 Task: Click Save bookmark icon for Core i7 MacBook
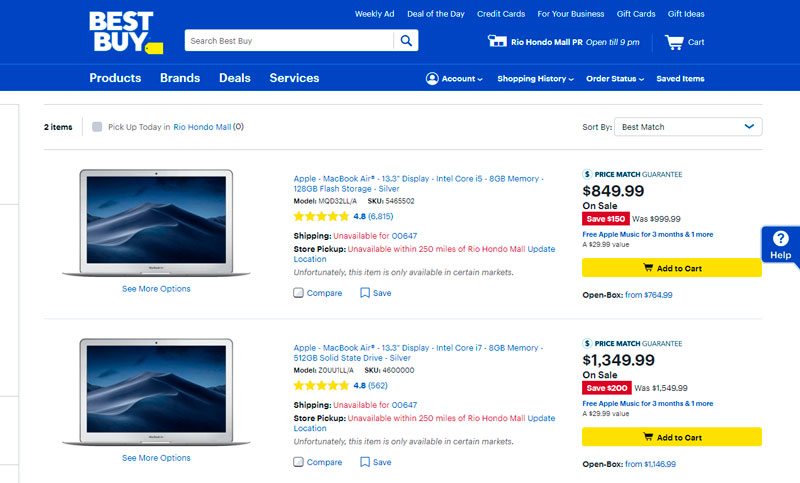point(365,462)
